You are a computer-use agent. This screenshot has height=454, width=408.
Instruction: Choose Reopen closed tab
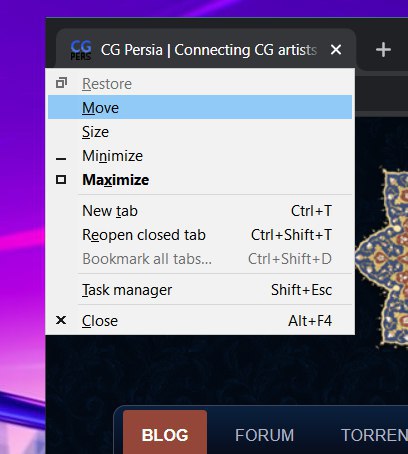200,235
